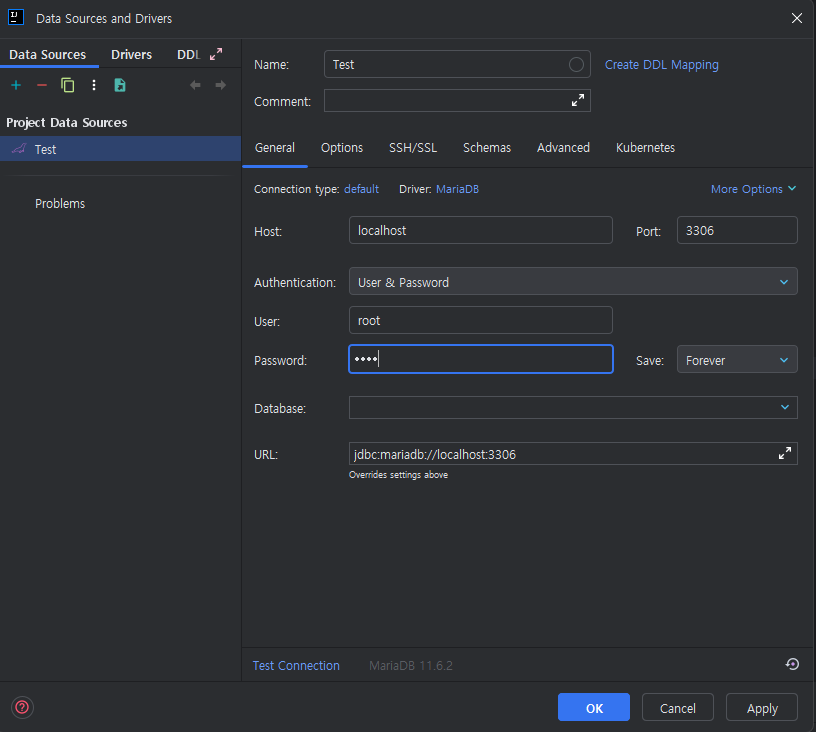Open the Kubernetes tab

(645, 148)
